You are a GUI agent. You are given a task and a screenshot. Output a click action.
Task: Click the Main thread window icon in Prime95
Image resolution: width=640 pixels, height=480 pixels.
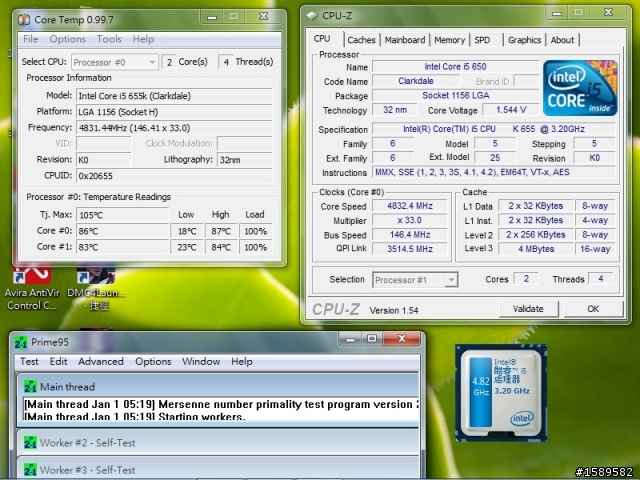point(30,387)
